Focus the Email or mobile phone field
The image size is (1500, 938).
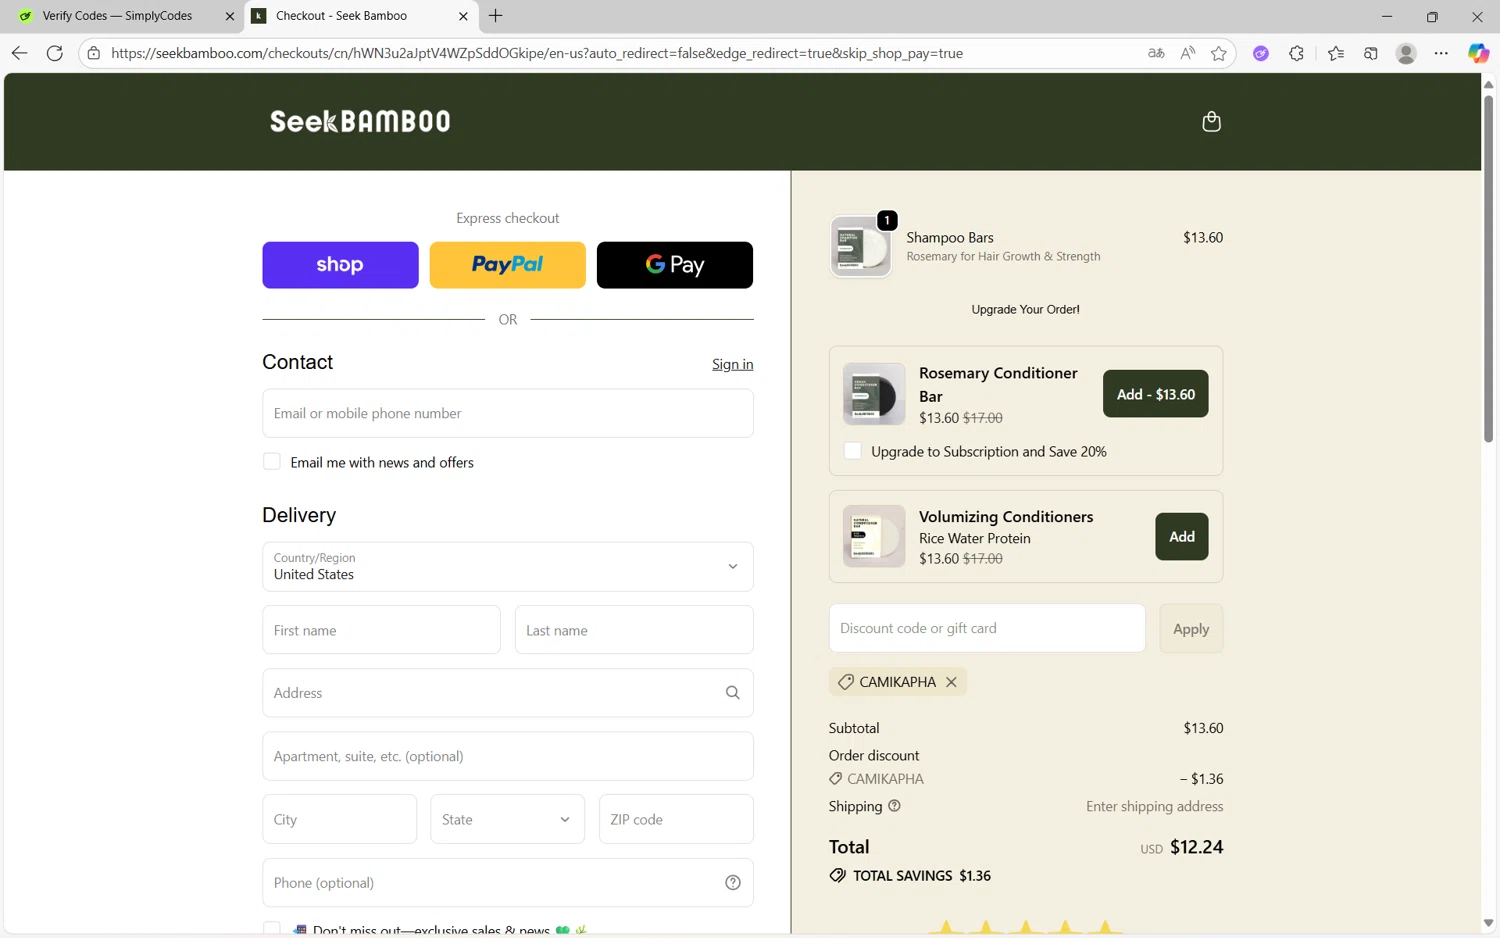click(508, 413)
